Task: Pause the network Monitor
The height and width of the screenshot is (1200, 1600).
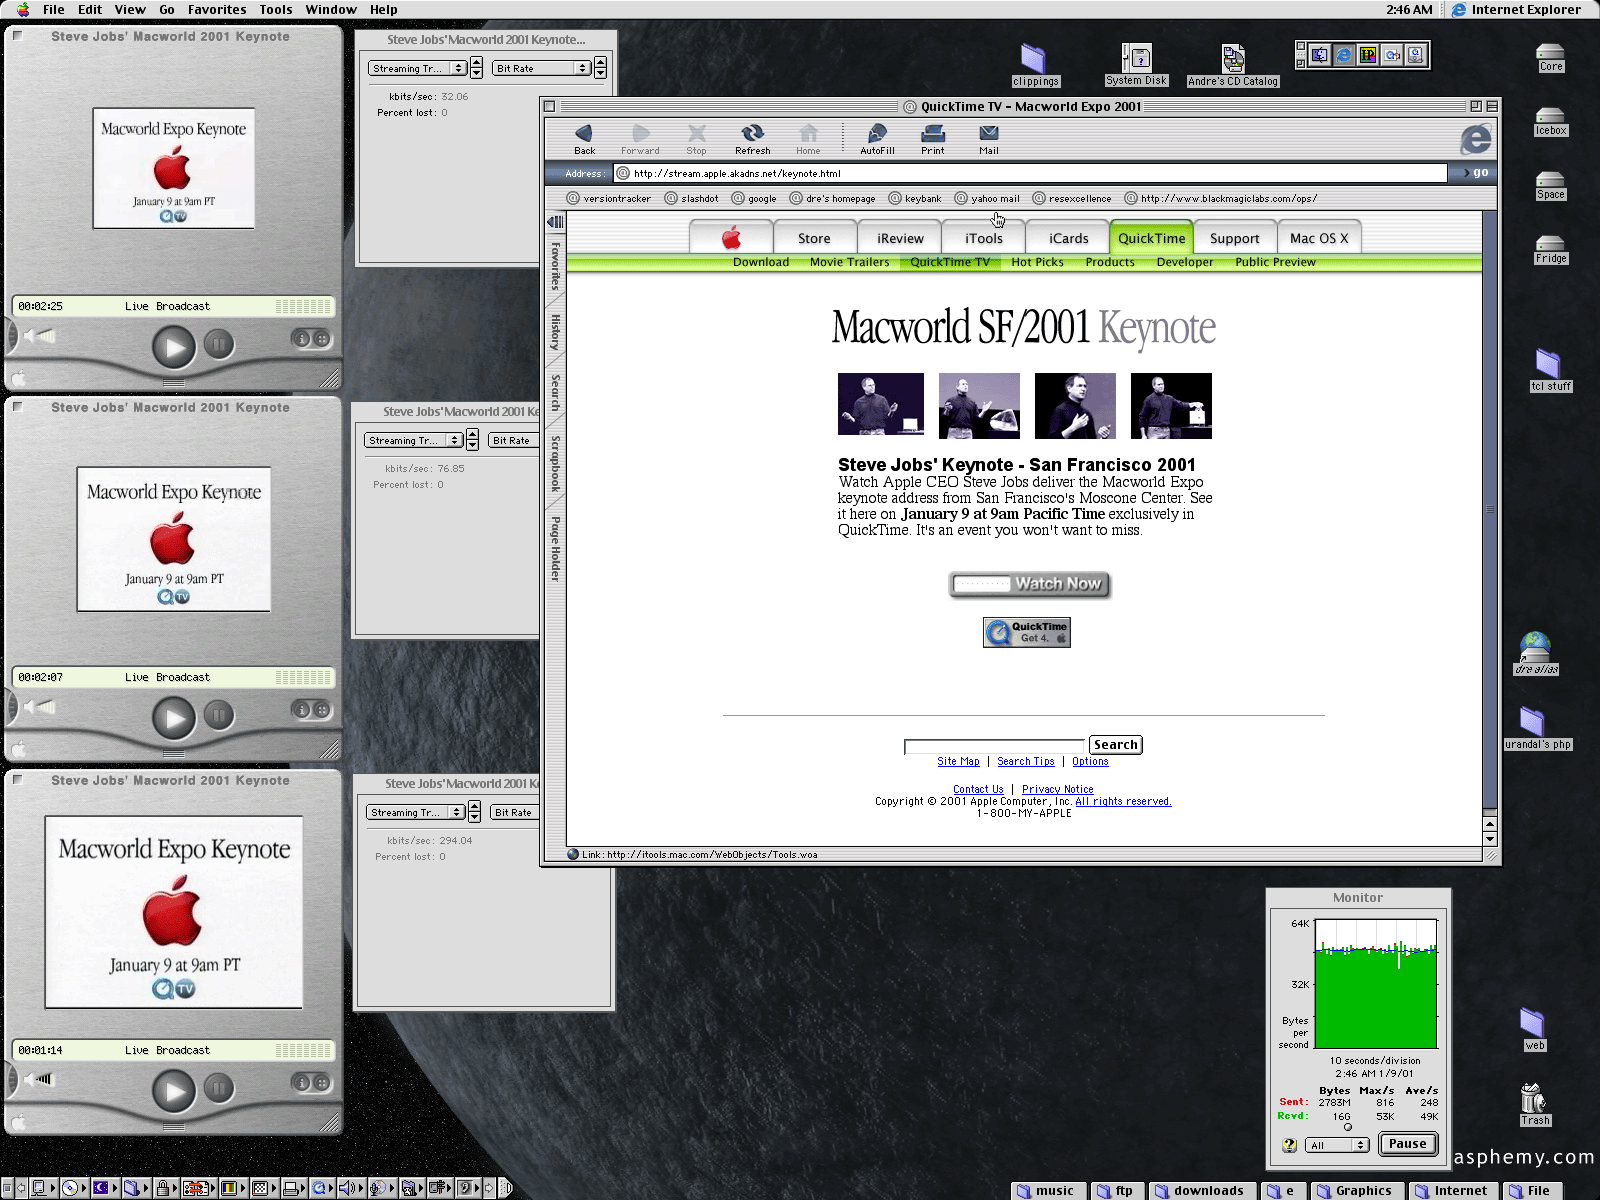Action: [x=1407, y=1144]
